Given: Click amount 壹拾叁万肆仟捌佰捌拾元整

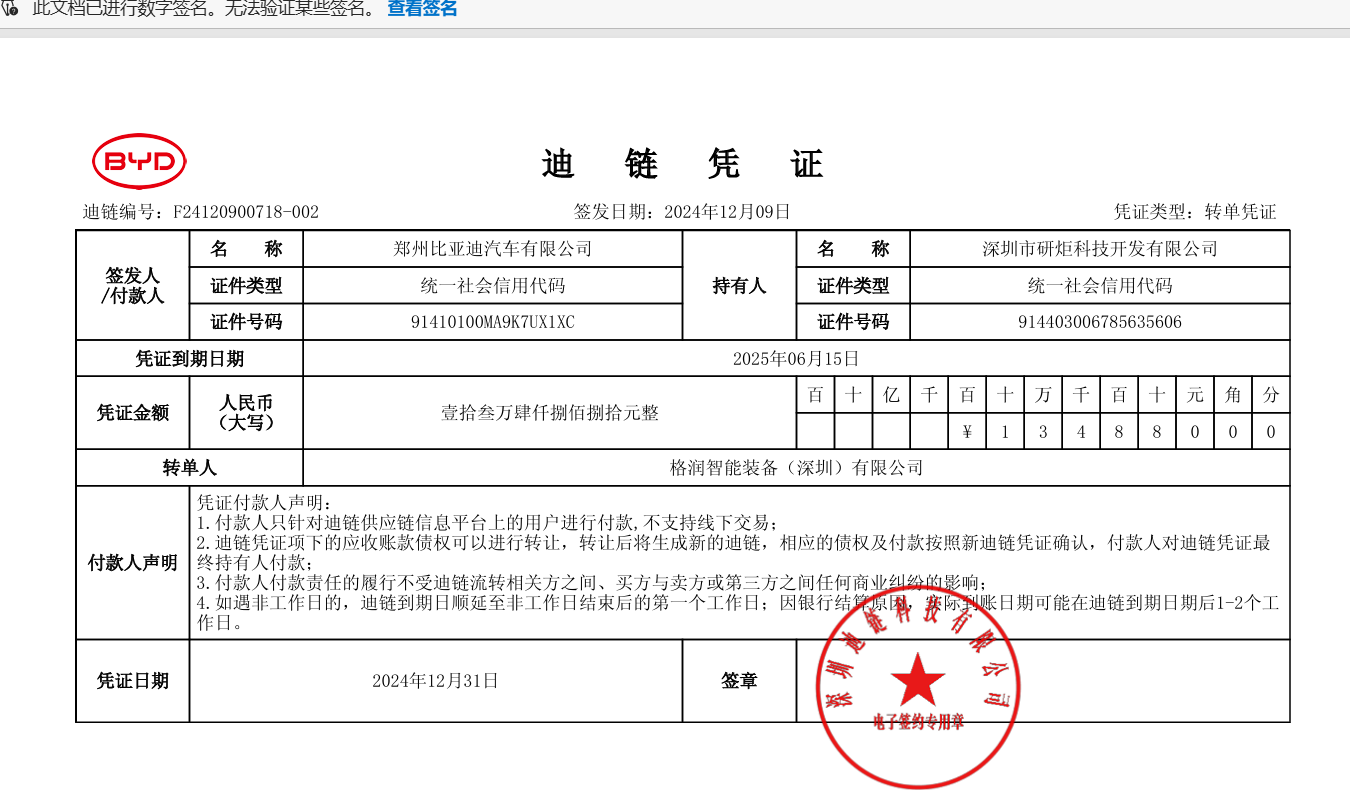Looking at the screenshot, I should tap(550, 413).
